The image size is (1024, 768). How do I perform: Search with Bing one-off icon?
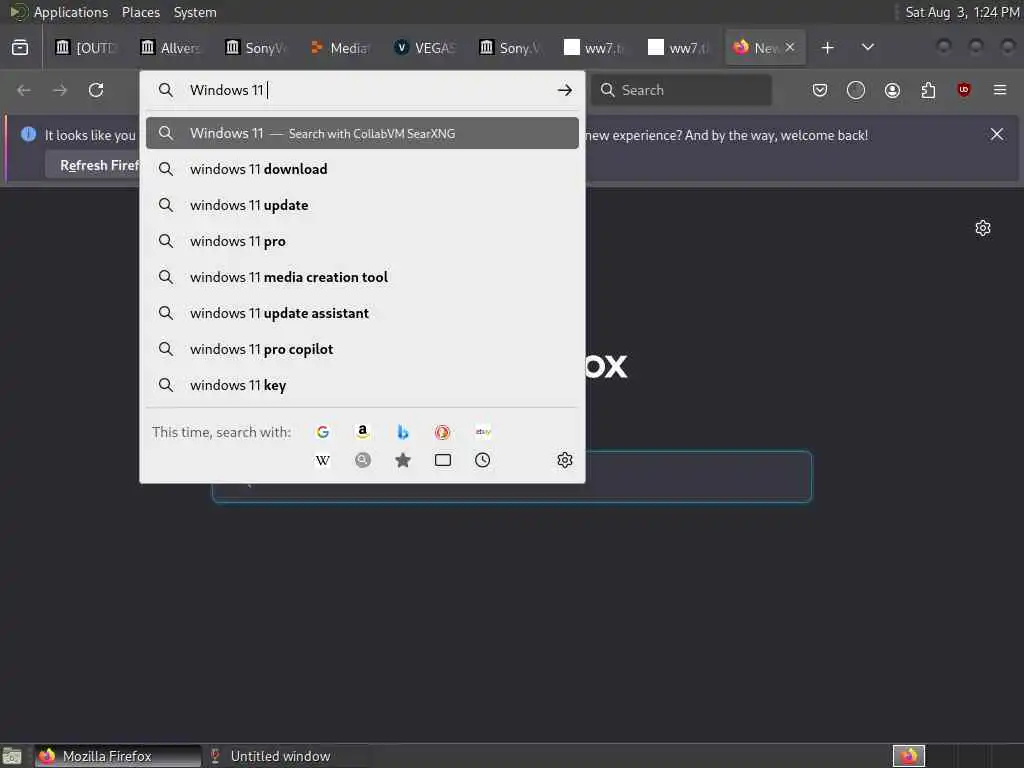[x=403, y=432]
